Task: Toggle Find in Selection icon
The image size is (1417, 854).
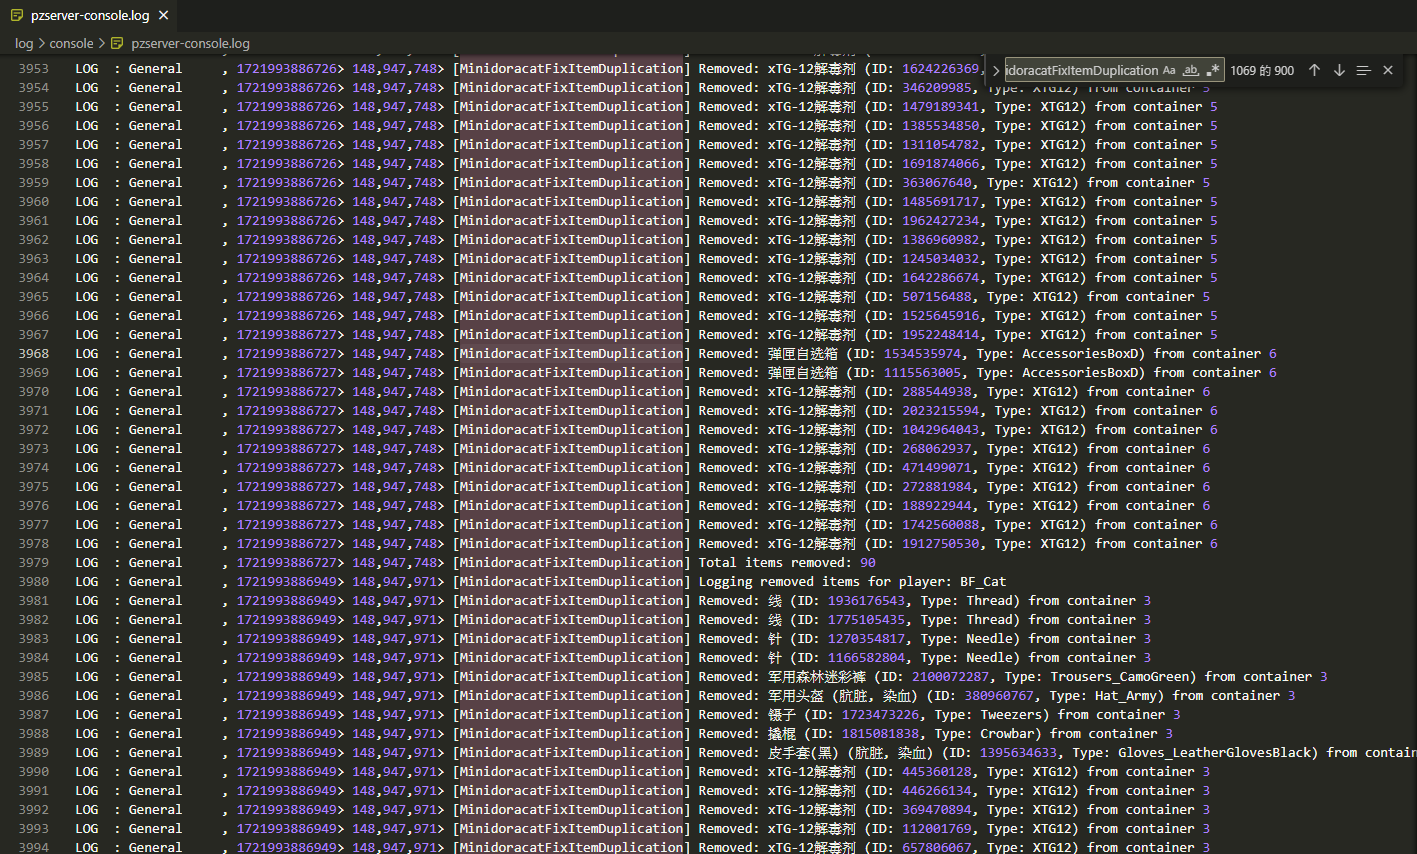Action: click(1363, 70)
